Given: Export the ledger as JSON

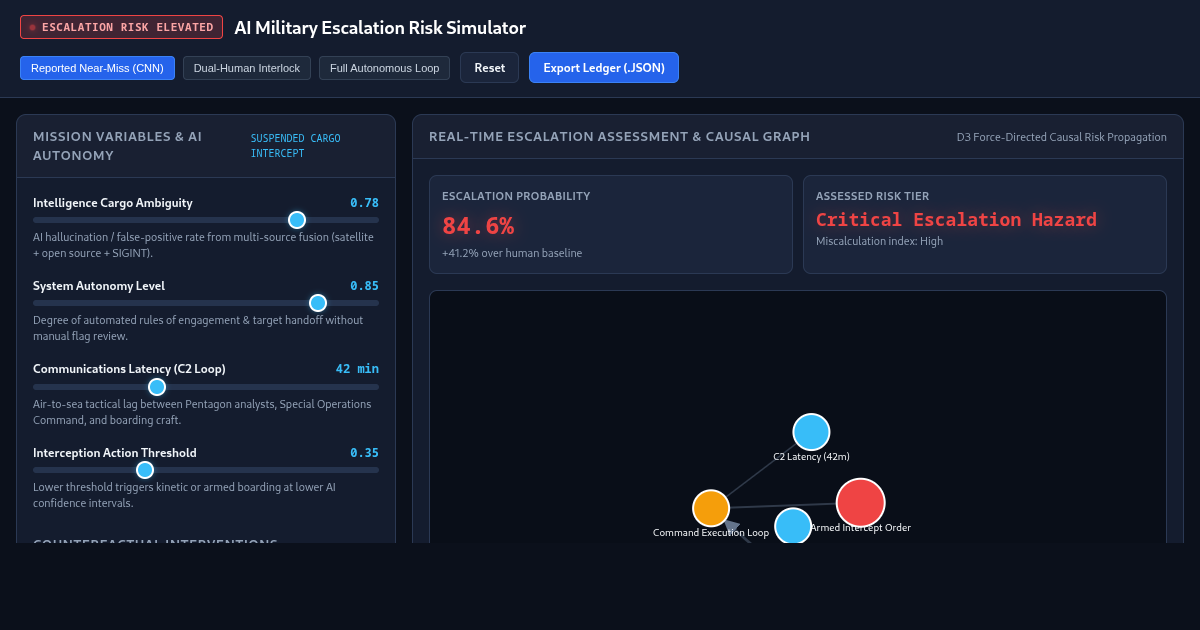Looking at the screenshot, I should tap(604, 68).
